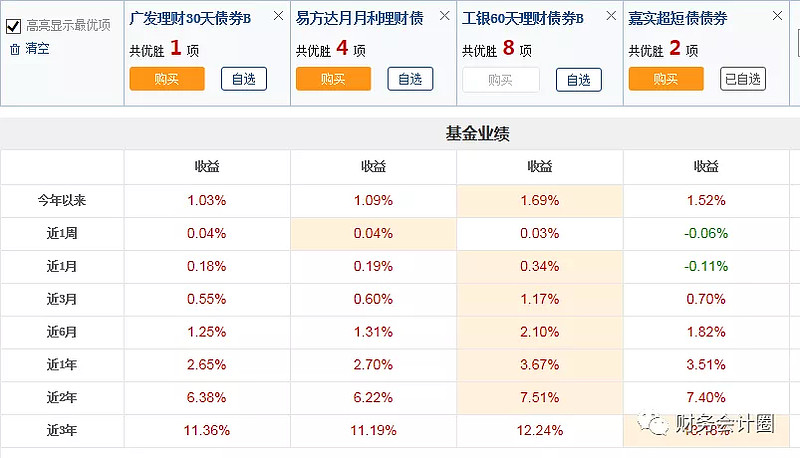Click the 清空 link
This screenshot has height=458, width=800.
(37, 48)
